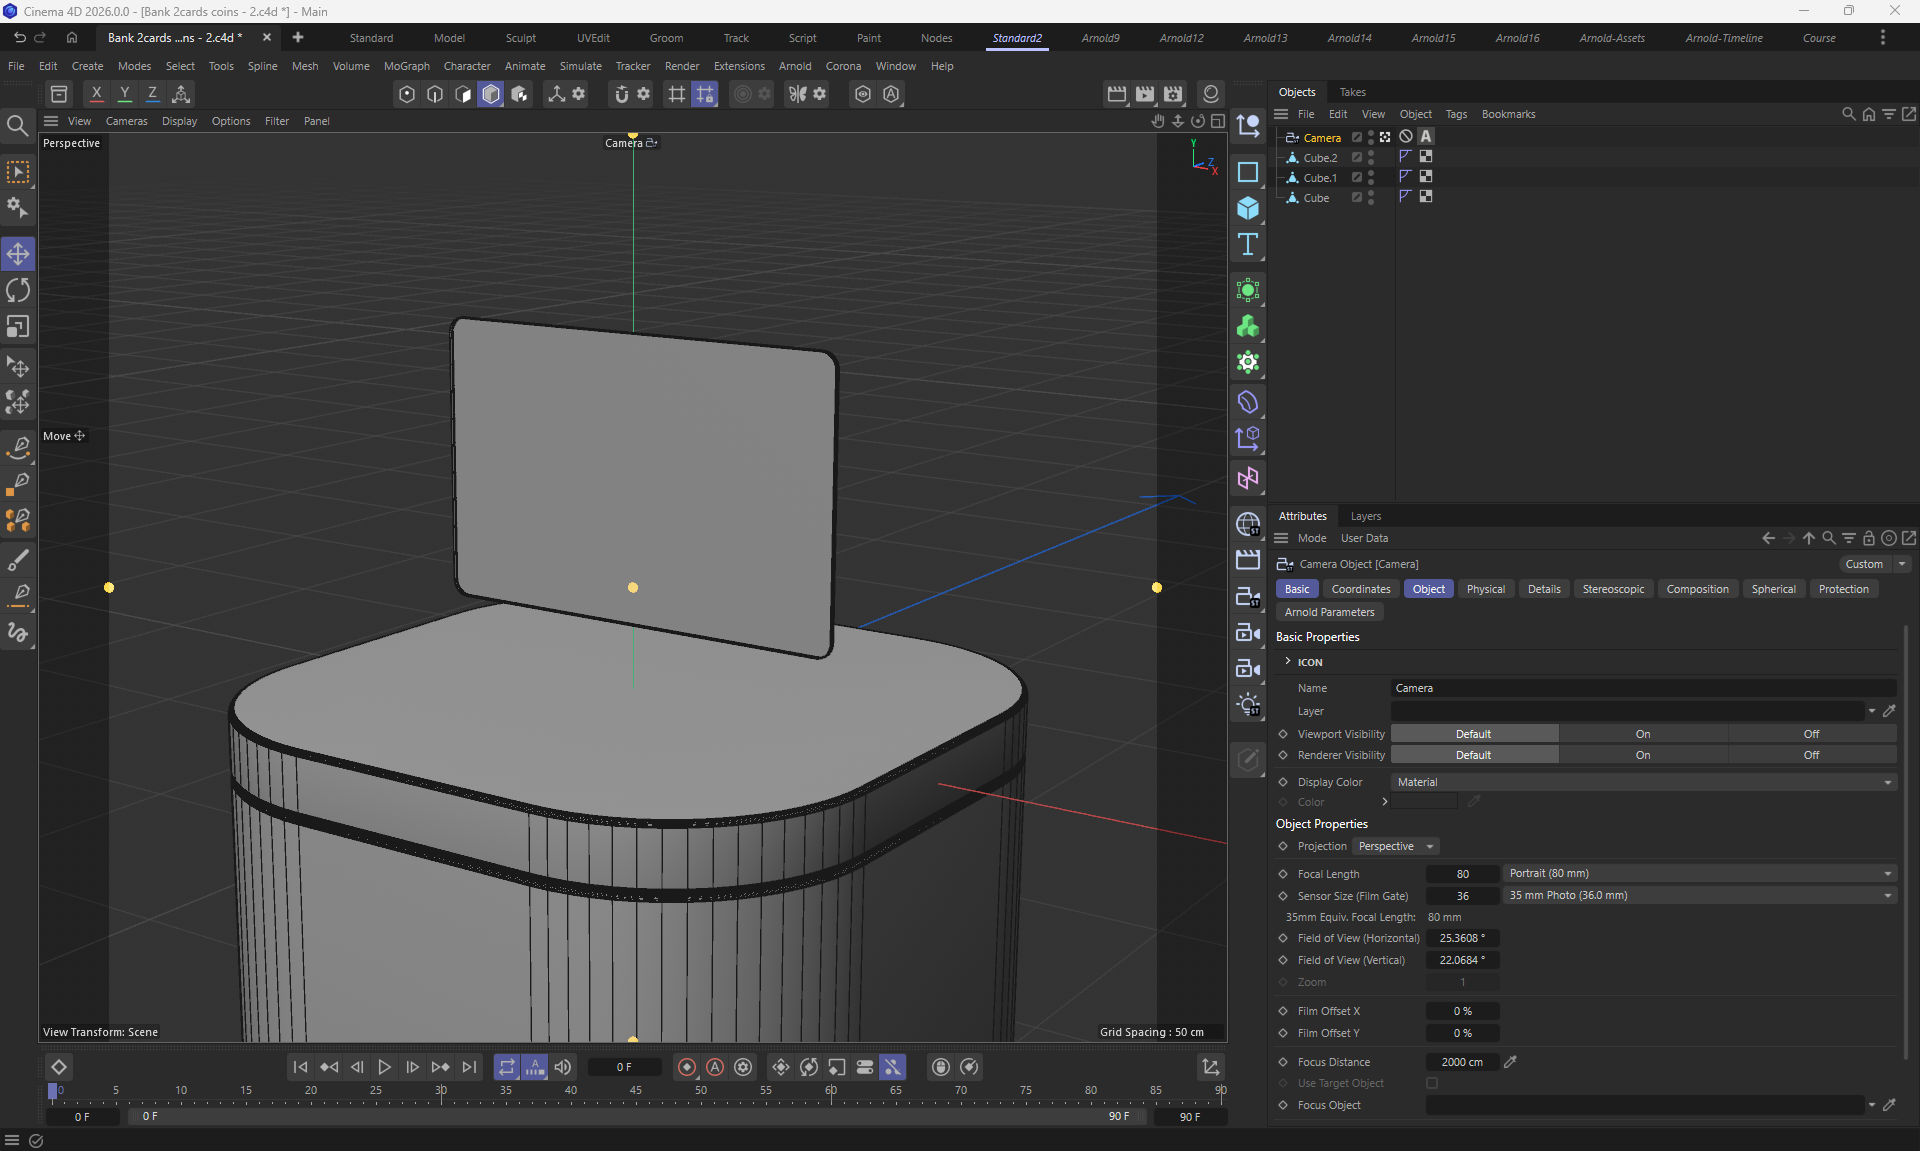Set Renderer Visibility to On
Viewport: 1920px width, 1151px height.
click(x=1643, y=755)
